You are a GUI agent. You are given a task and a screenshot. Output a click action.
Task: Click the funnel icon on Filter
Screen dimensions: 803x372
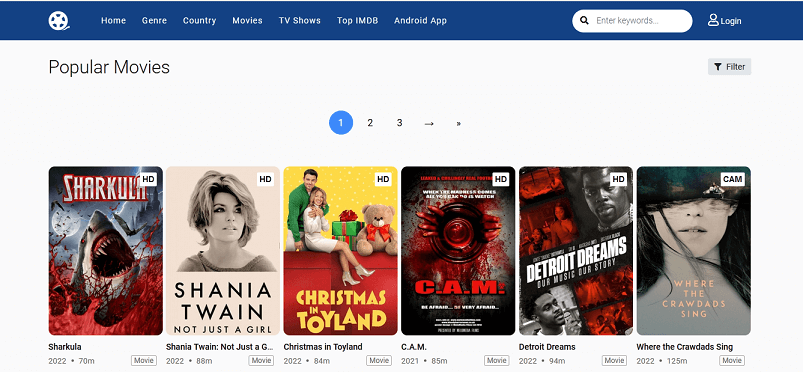coord(718,67)
